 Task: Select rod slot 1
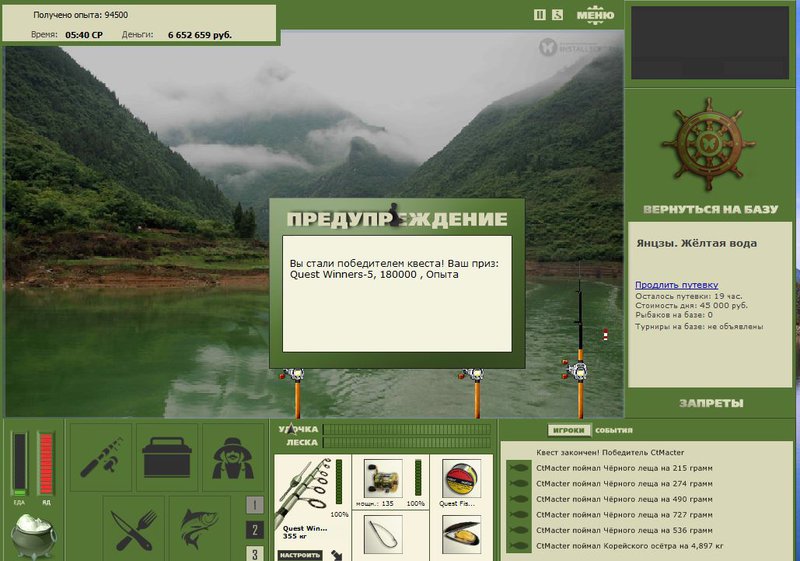255,505
